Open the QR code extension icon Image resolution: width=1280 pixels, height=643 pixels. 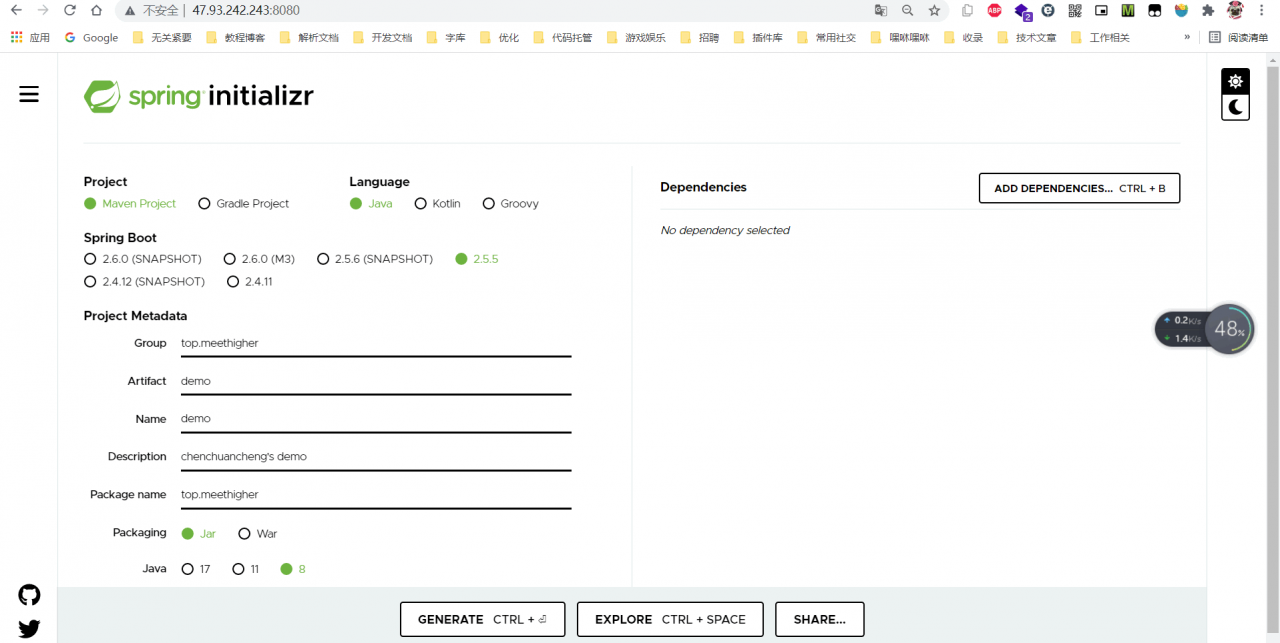1075,10
